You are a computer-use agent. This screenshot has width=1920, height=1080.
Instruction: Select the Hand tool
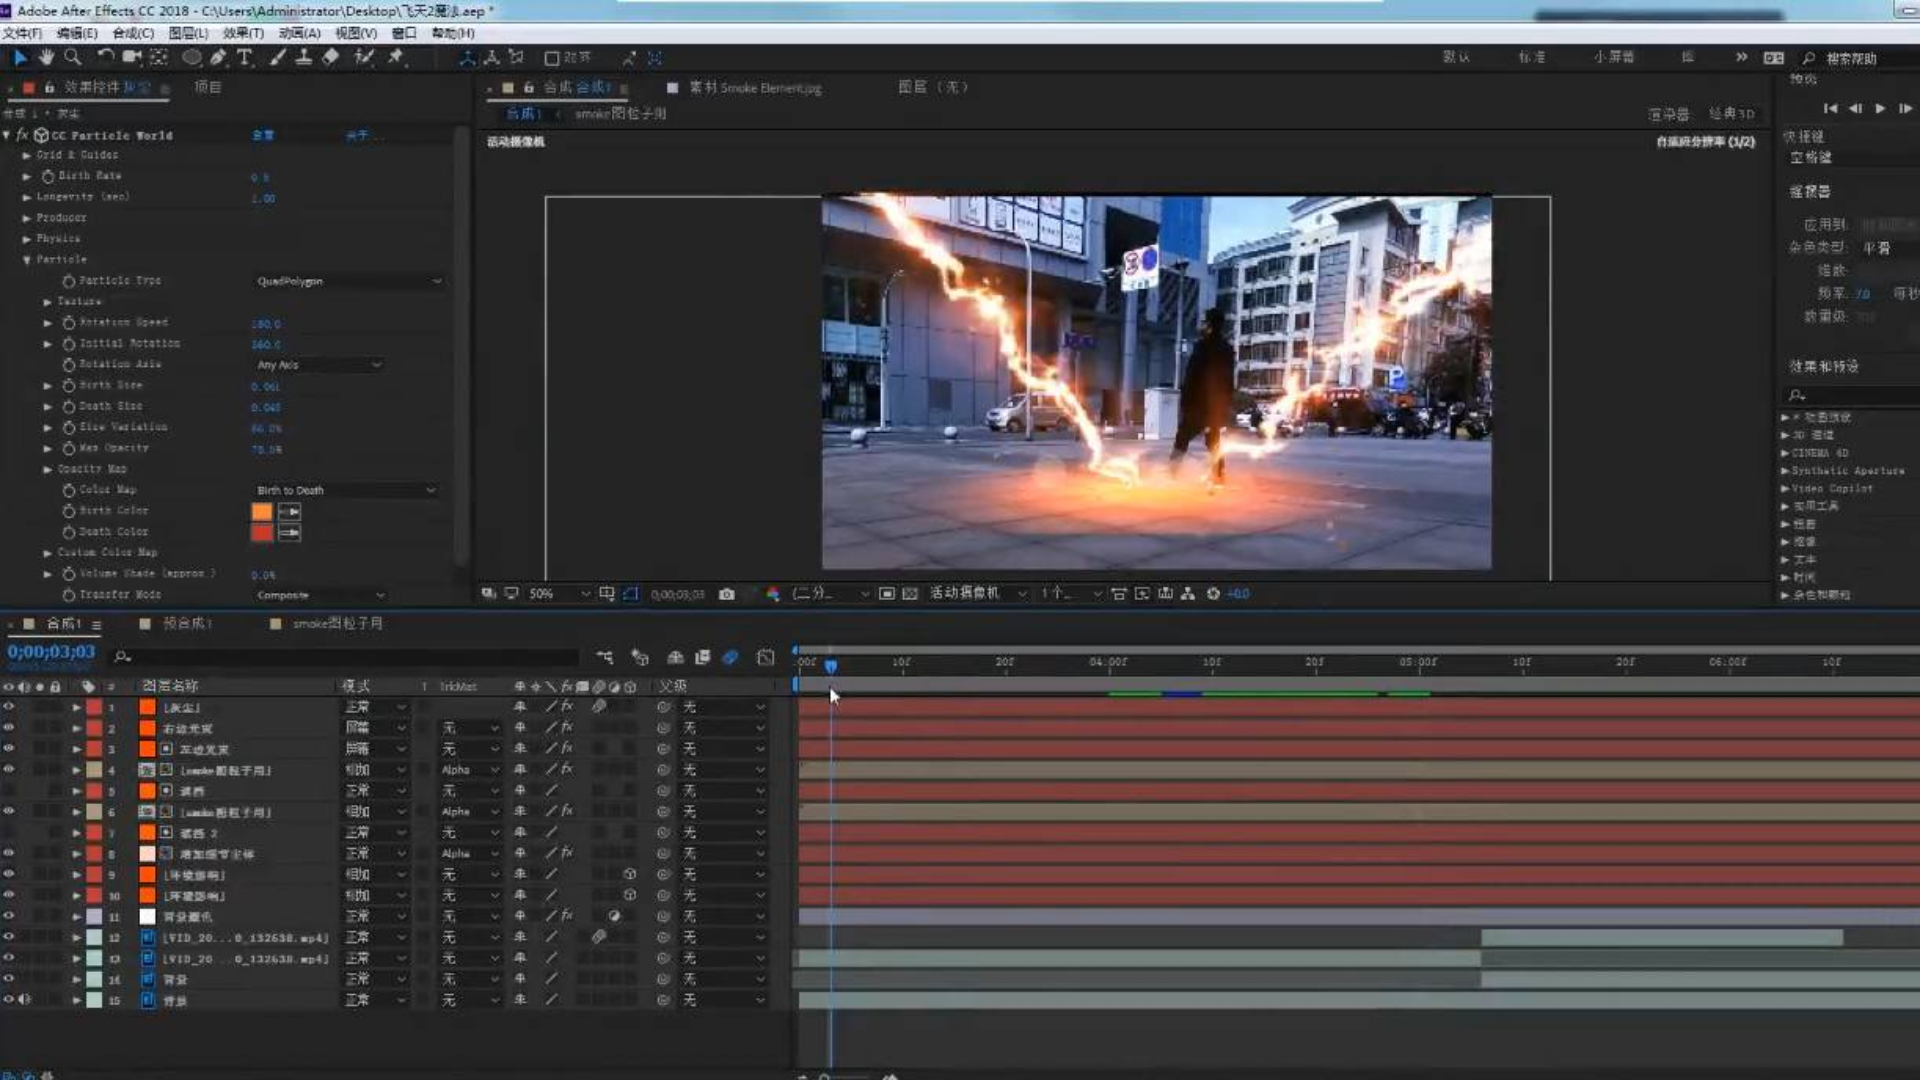(46, 57)
